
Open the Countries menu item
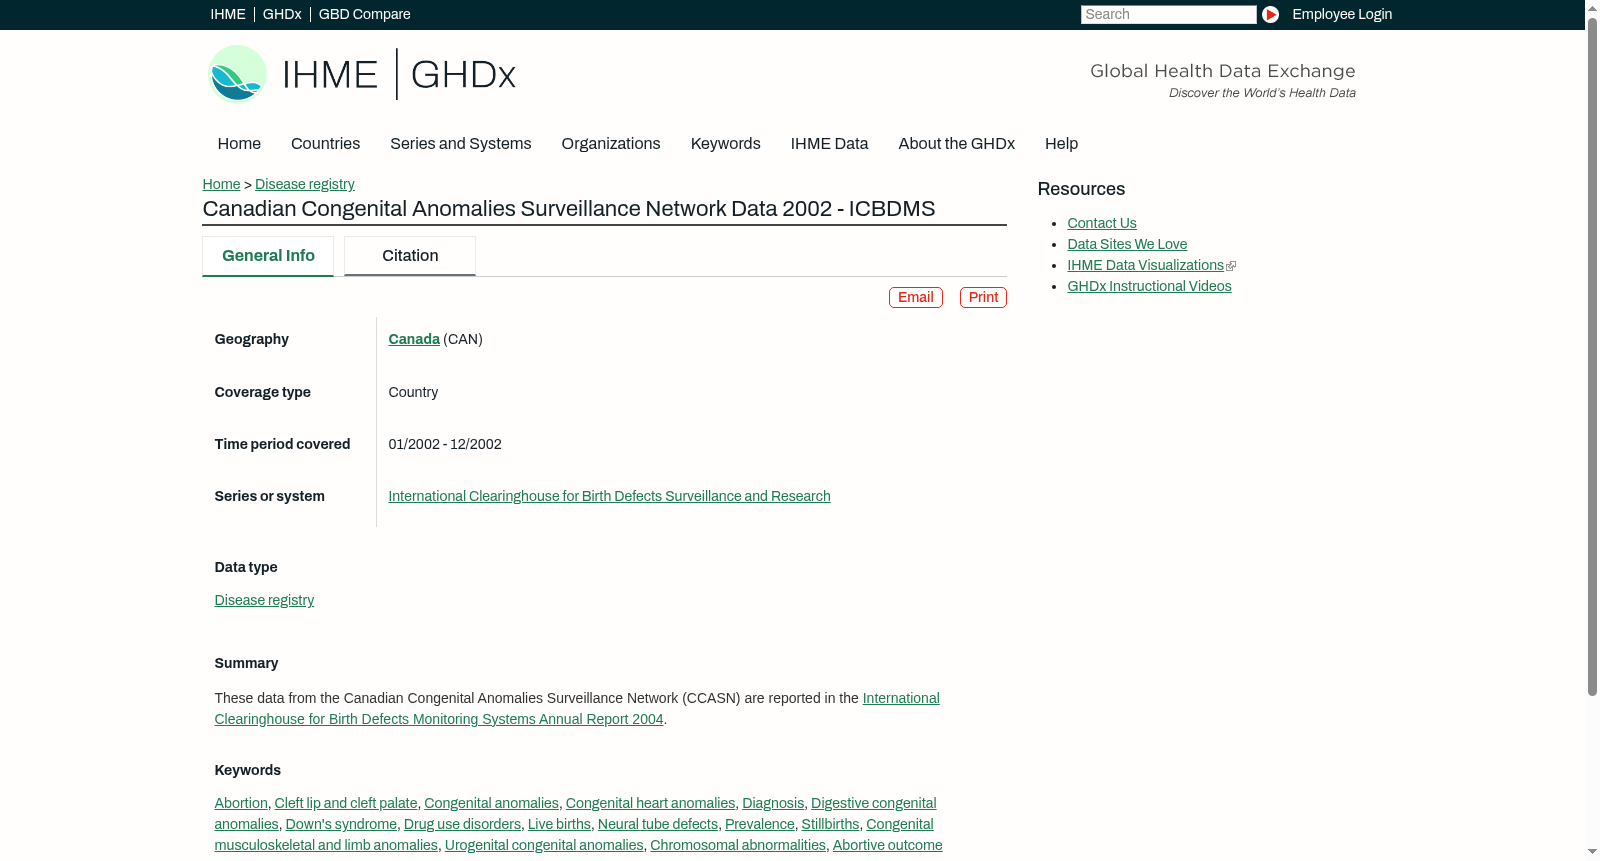coord(325,144)
